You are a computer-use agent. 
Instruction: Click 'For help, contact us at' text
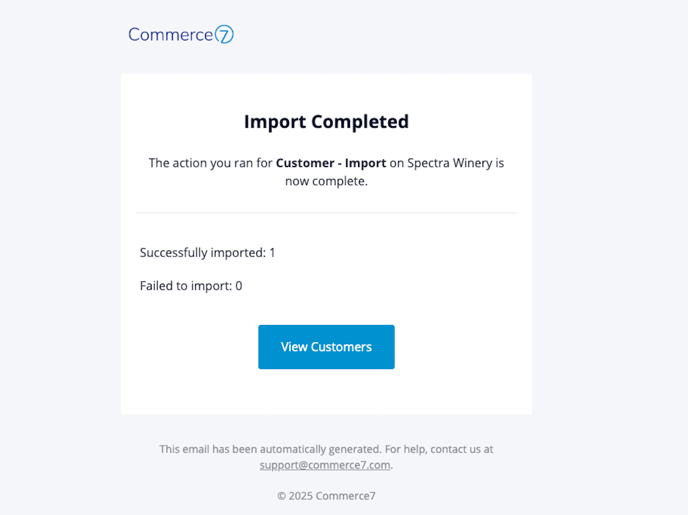pyautogui.click(x=439, y=449)
